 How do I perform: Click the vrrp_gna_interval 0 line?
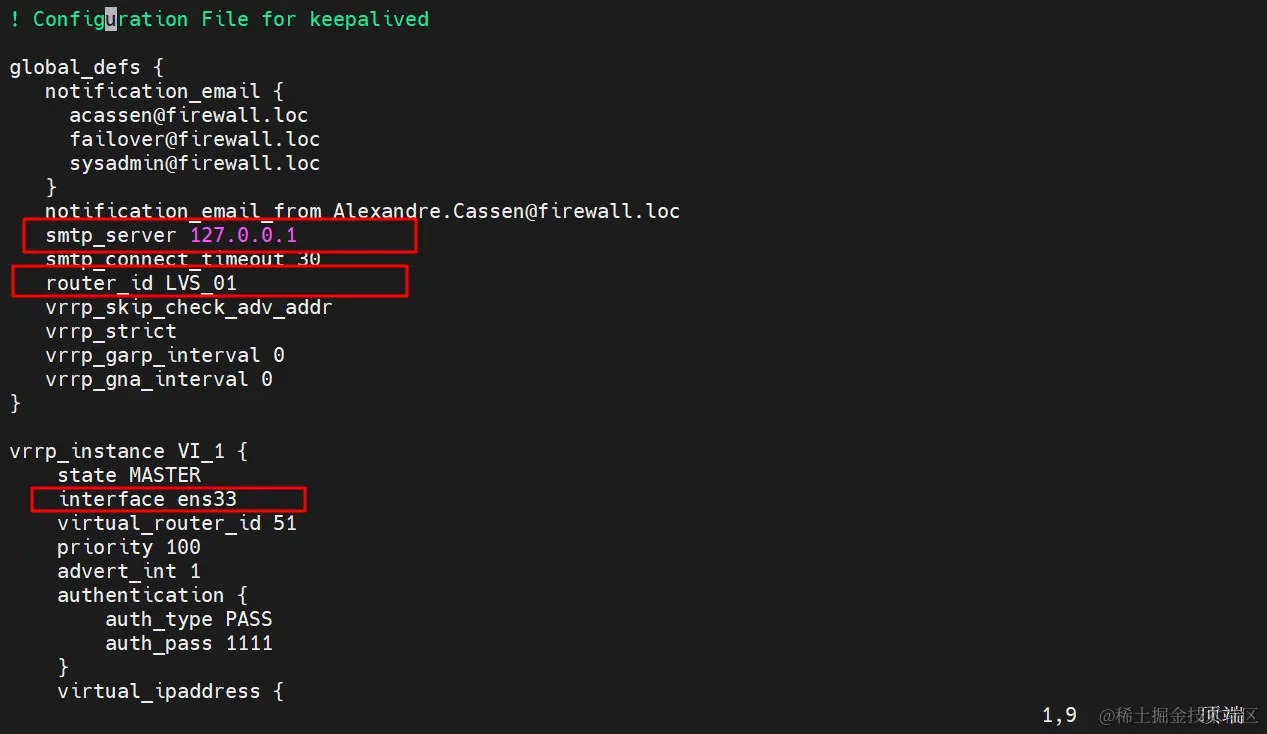(x=159, y=379)
